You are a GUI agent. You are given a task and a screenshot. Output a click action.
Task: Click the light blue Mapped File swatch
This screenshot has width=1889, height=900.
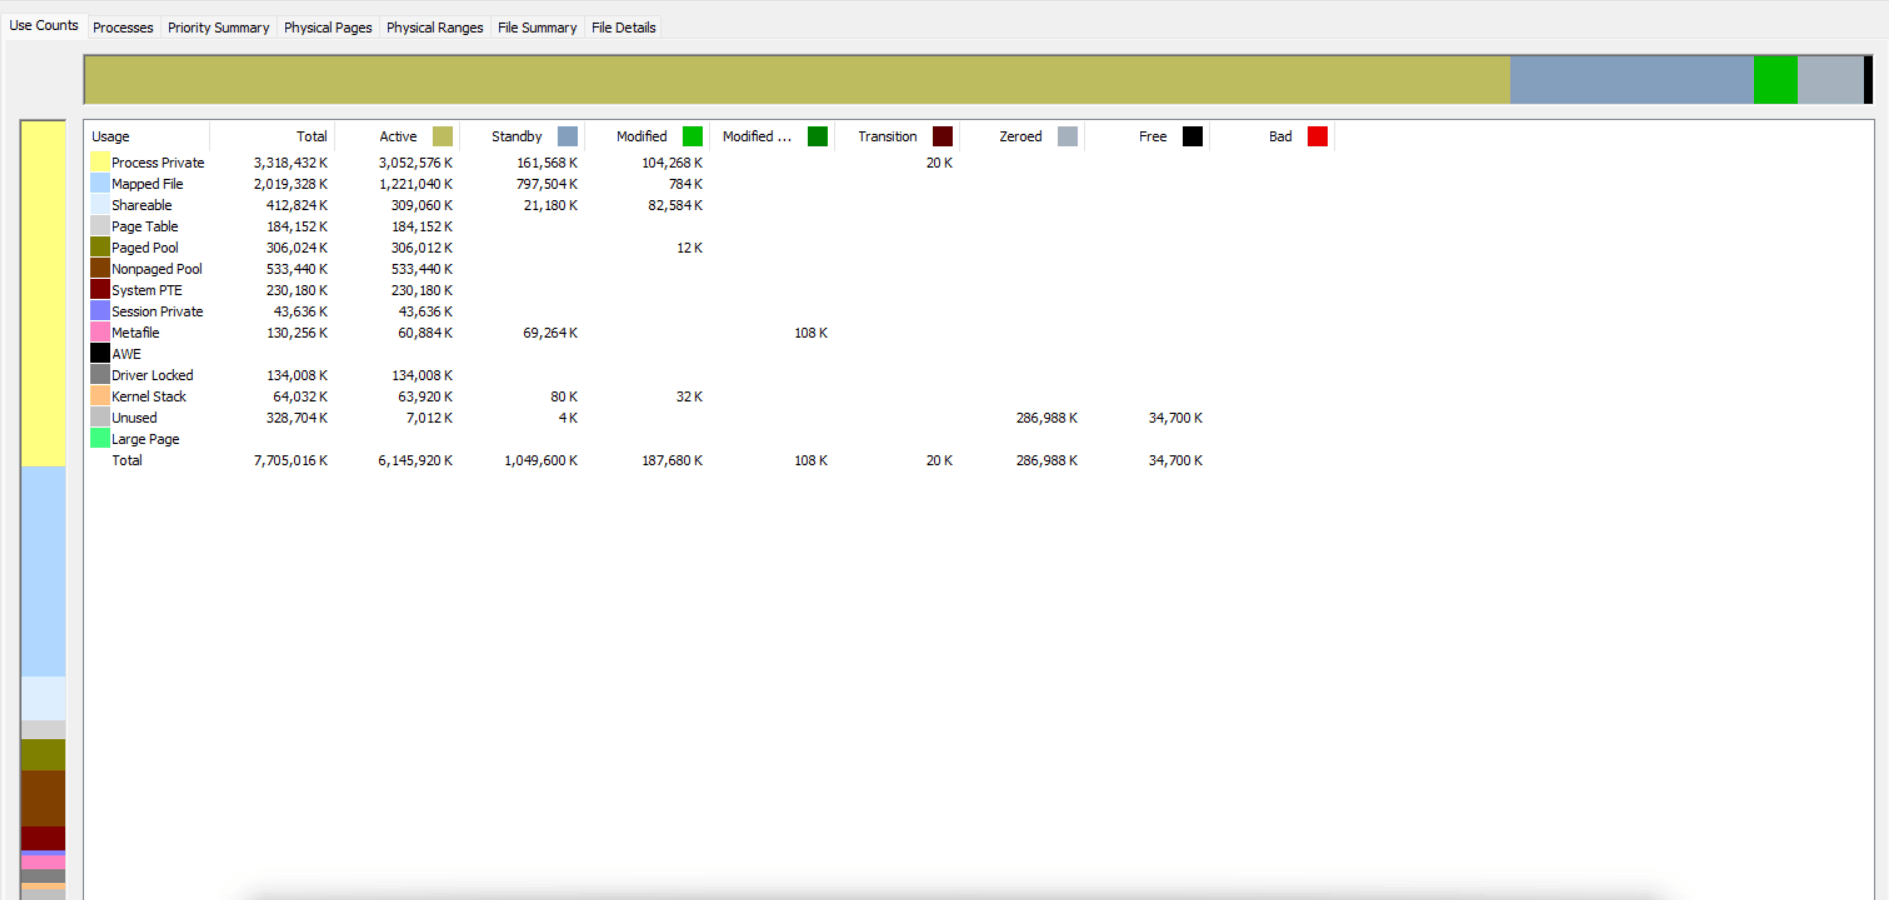click(100, 183)
